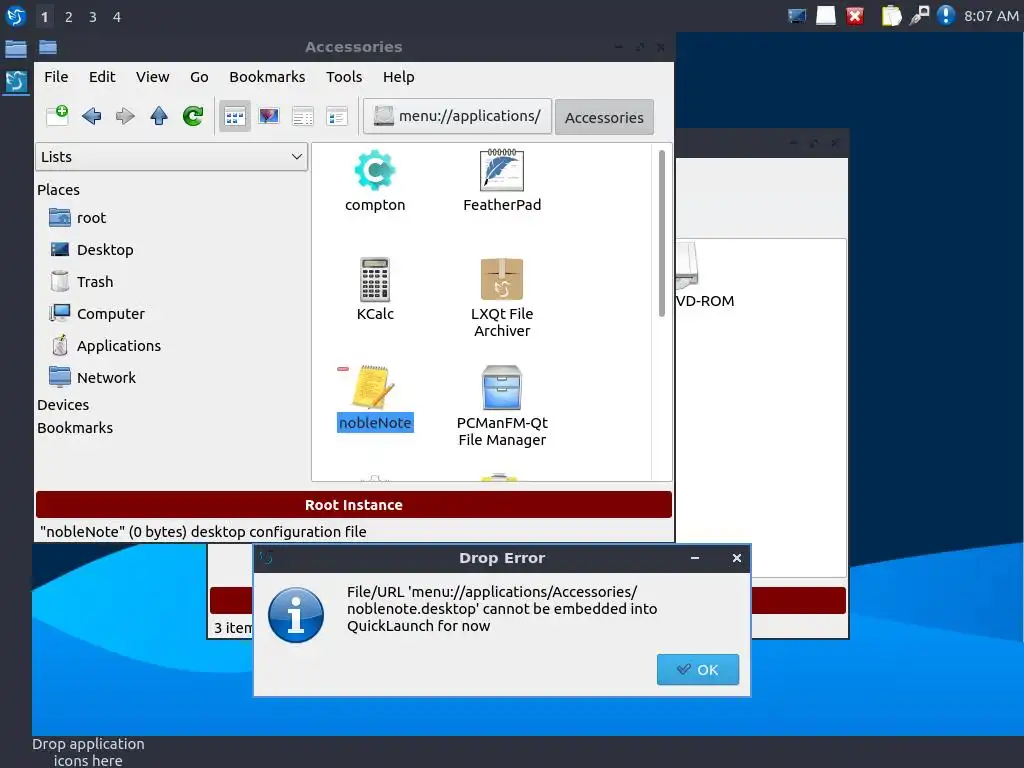Screen dimensions: 1024x768
Task: Switch to compact list view mode
Action: (303, 116)
